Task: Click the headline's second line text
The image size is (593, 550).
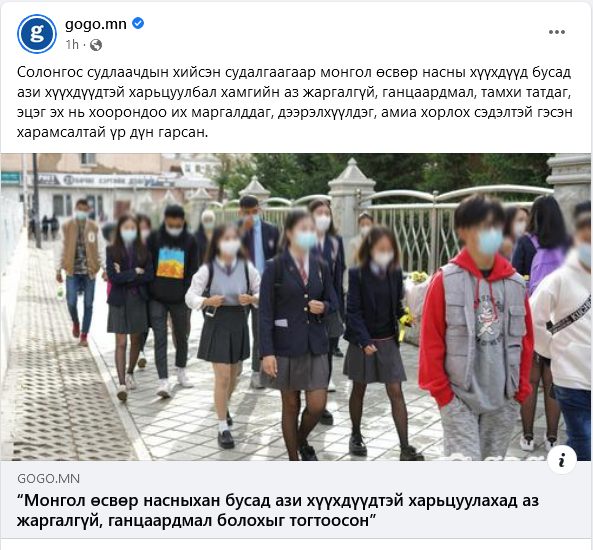Action: tap(196, 520)
